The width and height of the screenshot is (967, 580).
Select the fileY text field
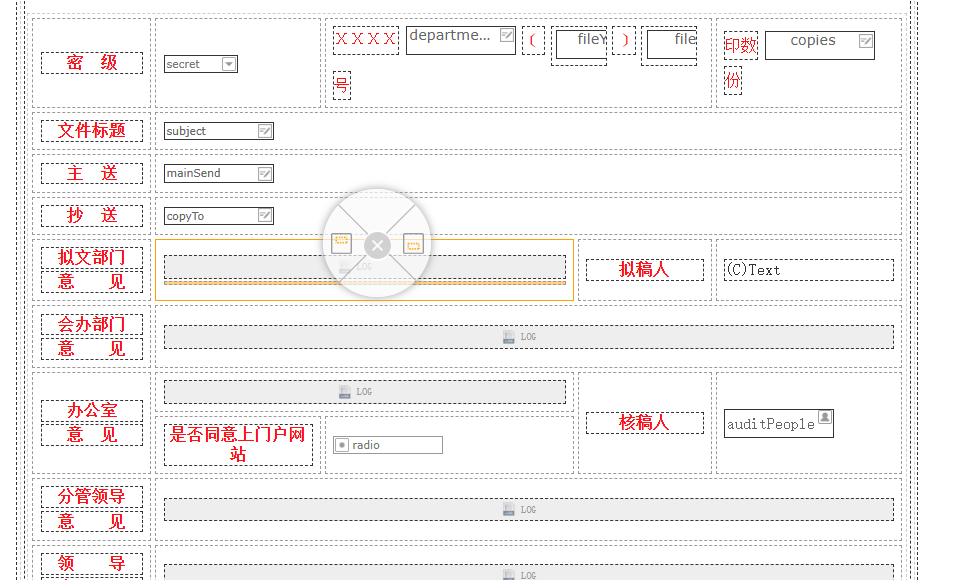point(582,44)
